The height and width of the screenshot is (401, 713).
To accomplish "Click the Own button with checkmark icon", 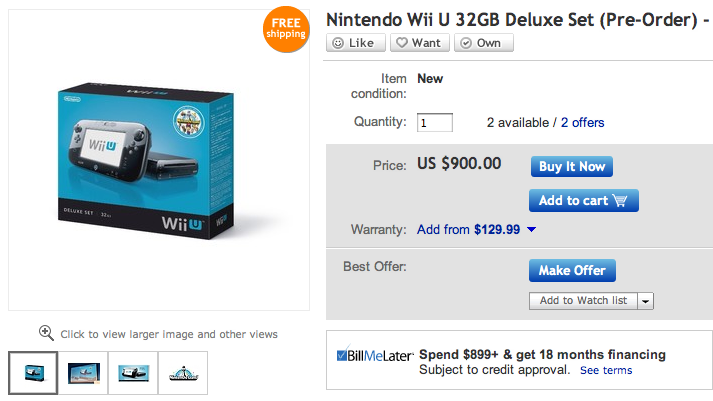I will (483, 43).
